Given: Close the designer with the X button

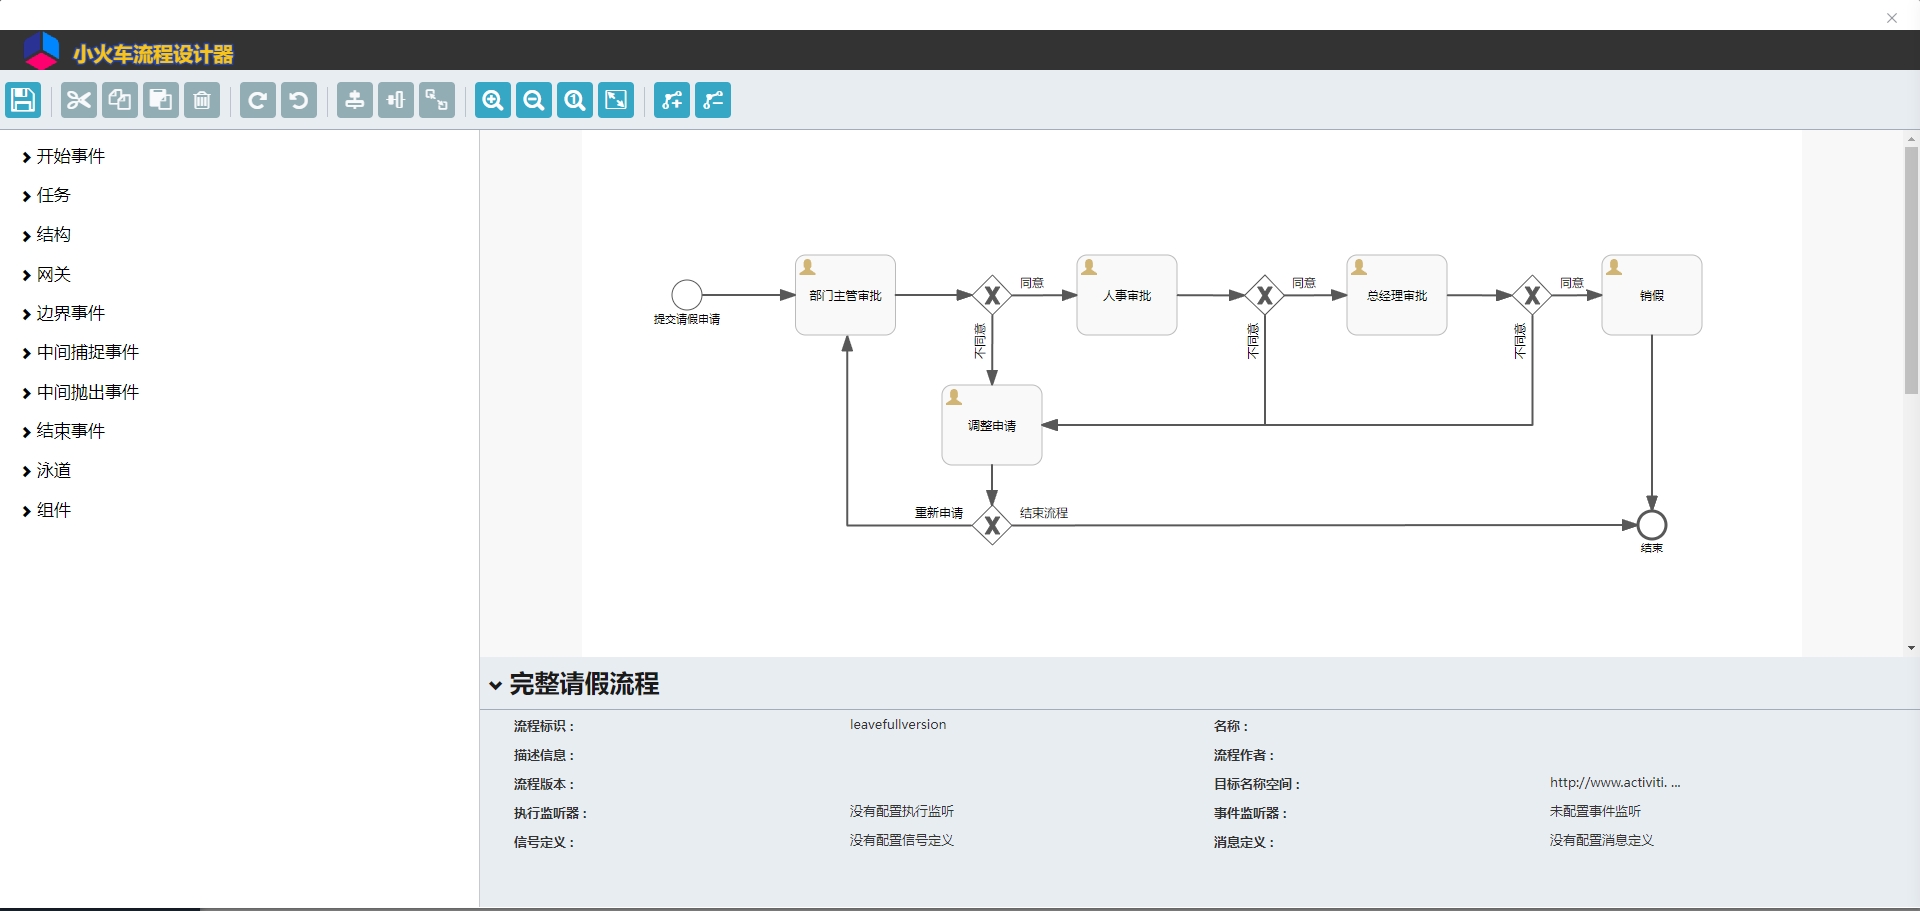Looking at the screenshot, I should click(1892, 17).
